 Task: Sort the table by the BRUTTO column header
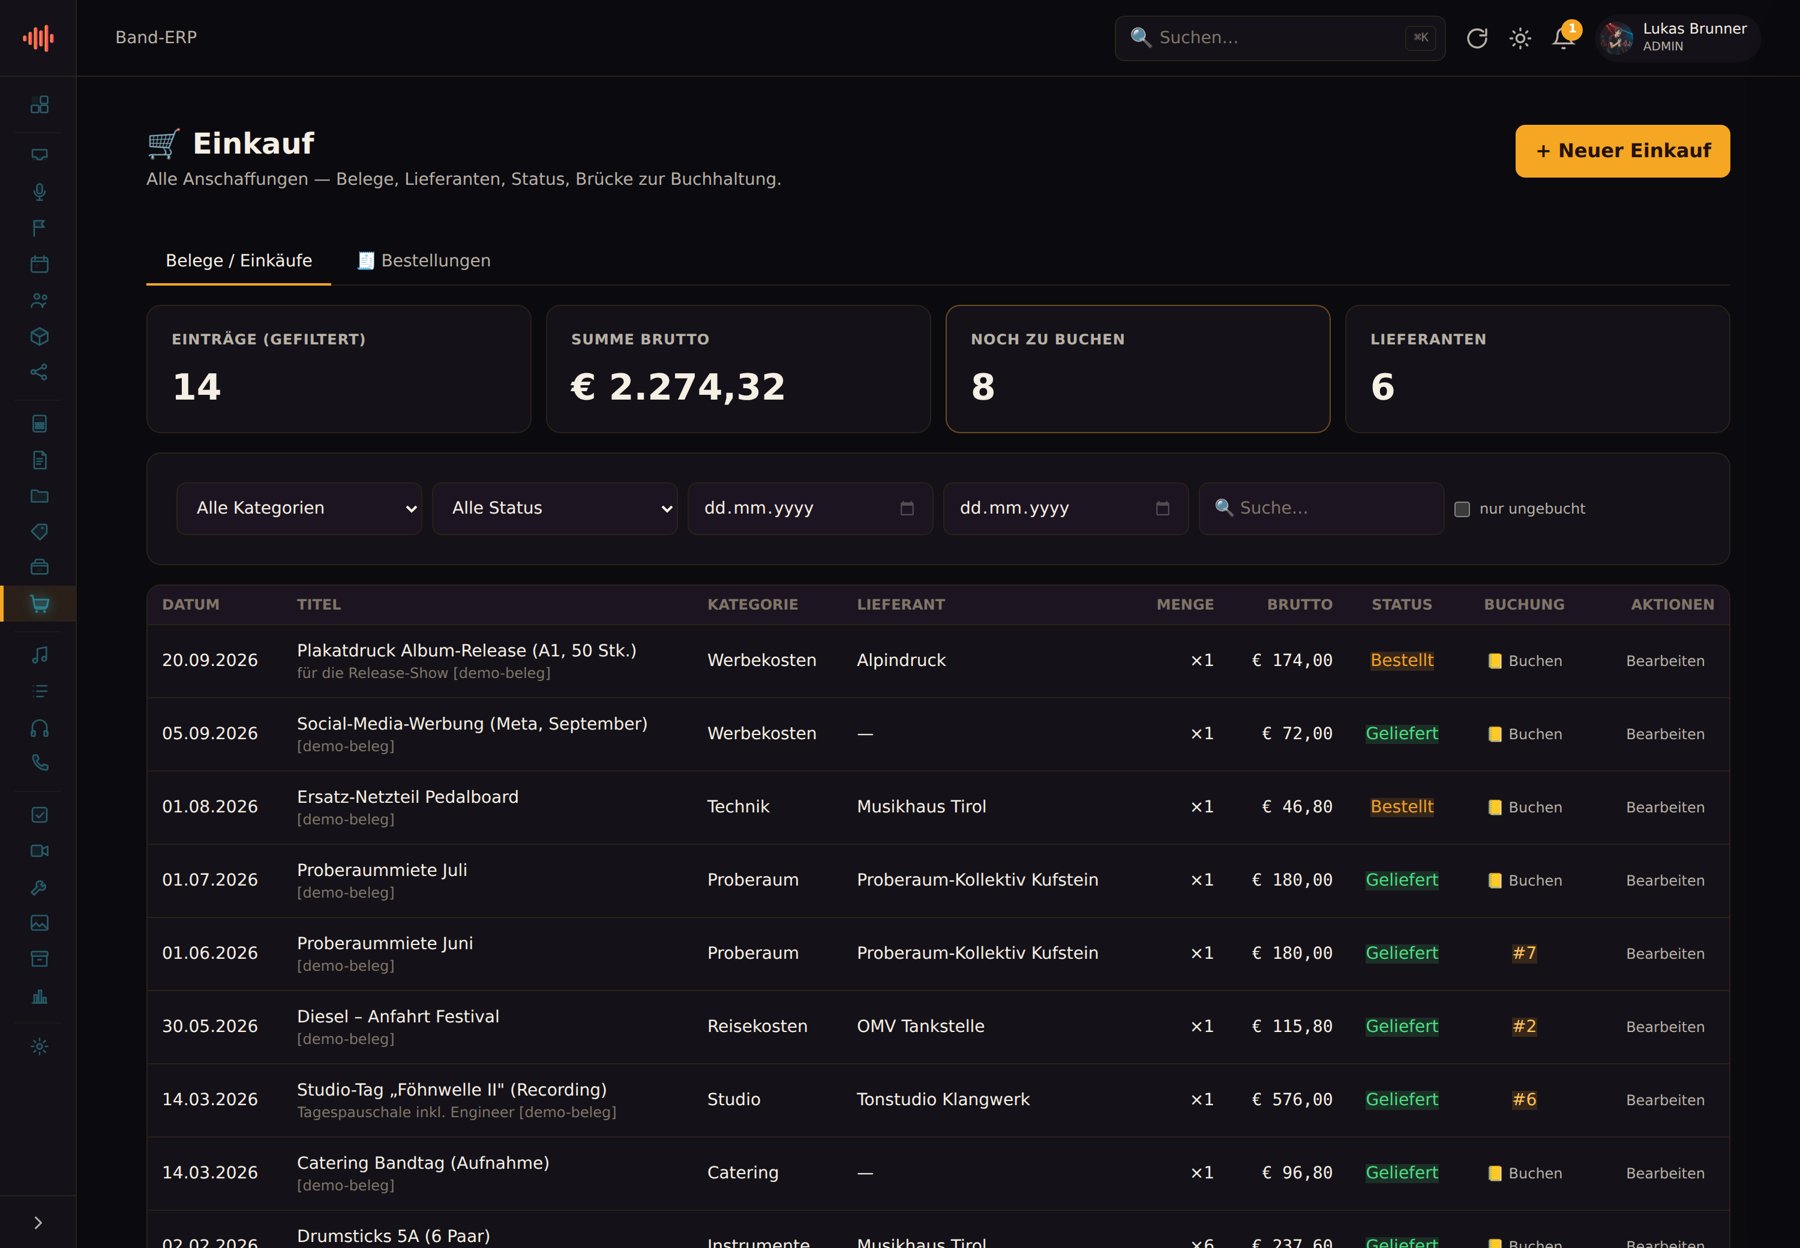[x=1299, y=604]
